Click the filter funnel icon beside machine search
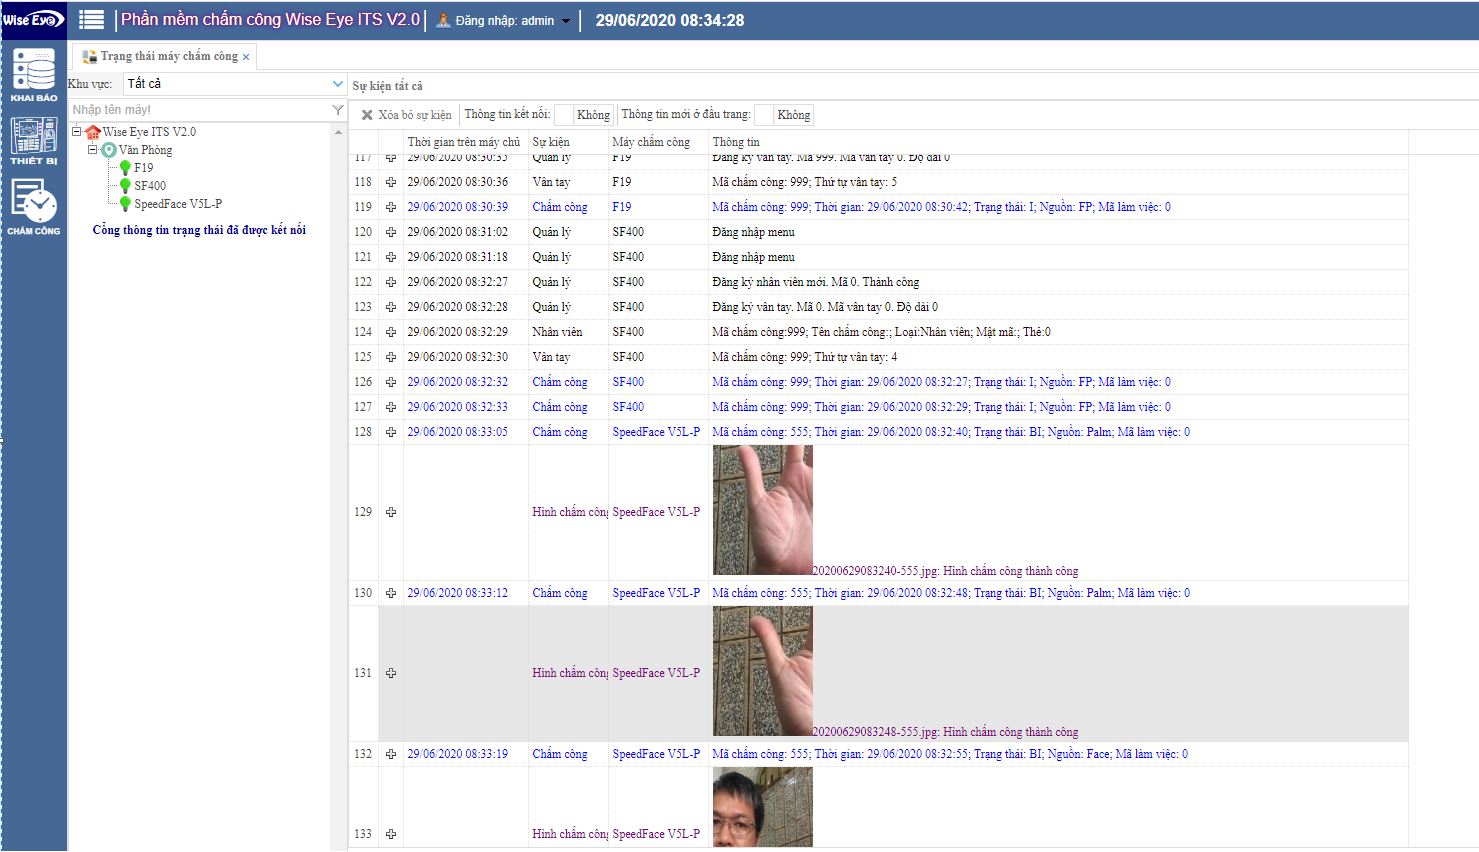Image resolution: width=1479 pixels, height=852 pixels. 338,110
